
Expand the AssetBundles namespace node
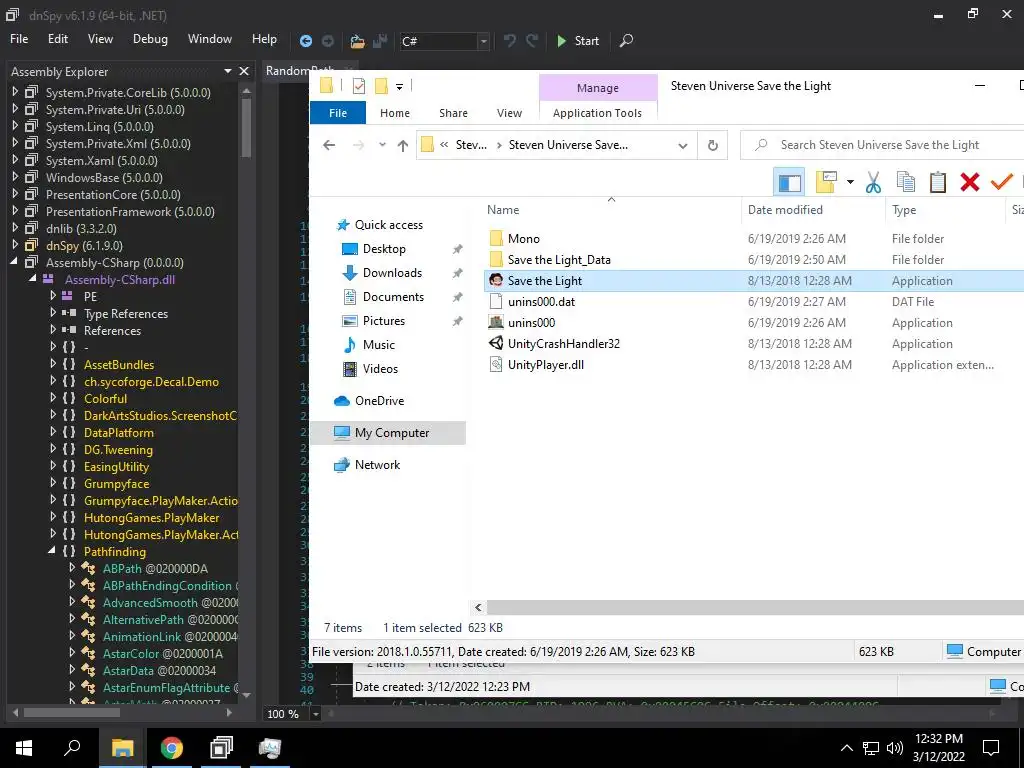[53, 364]
